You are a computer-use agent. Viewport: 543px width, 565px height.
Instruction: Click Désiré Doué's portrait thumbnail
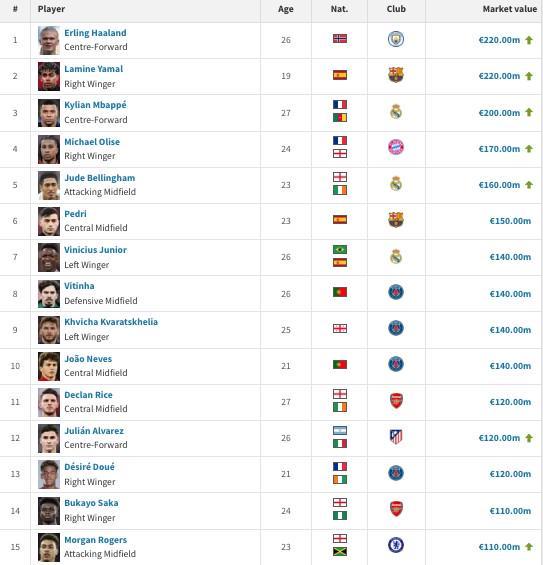click(49, 474)
